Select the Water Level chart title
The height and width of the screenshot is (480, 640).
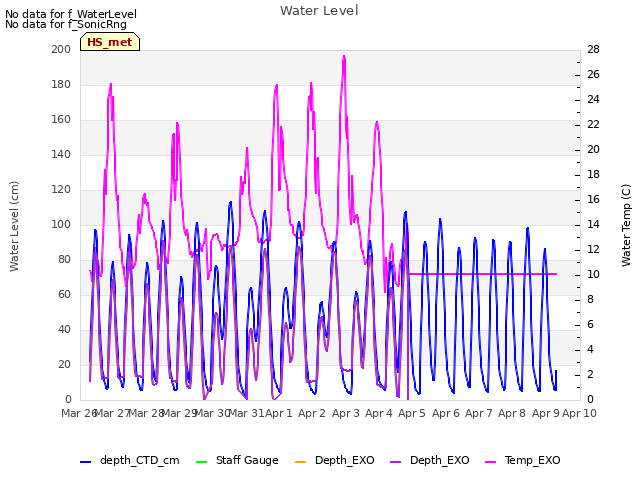coord(319,10)
